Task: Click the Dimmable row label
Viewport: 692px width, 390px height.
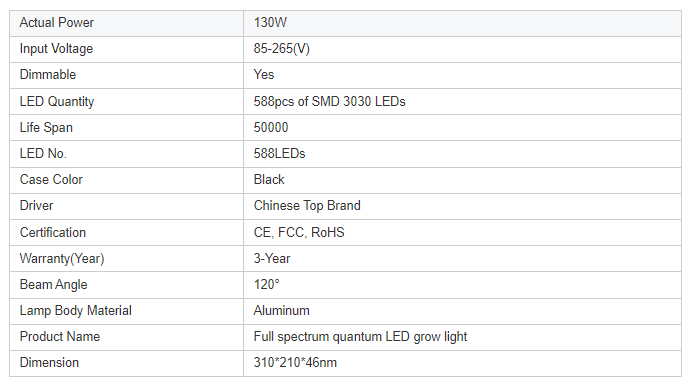Action: click(x=48, y=75)
